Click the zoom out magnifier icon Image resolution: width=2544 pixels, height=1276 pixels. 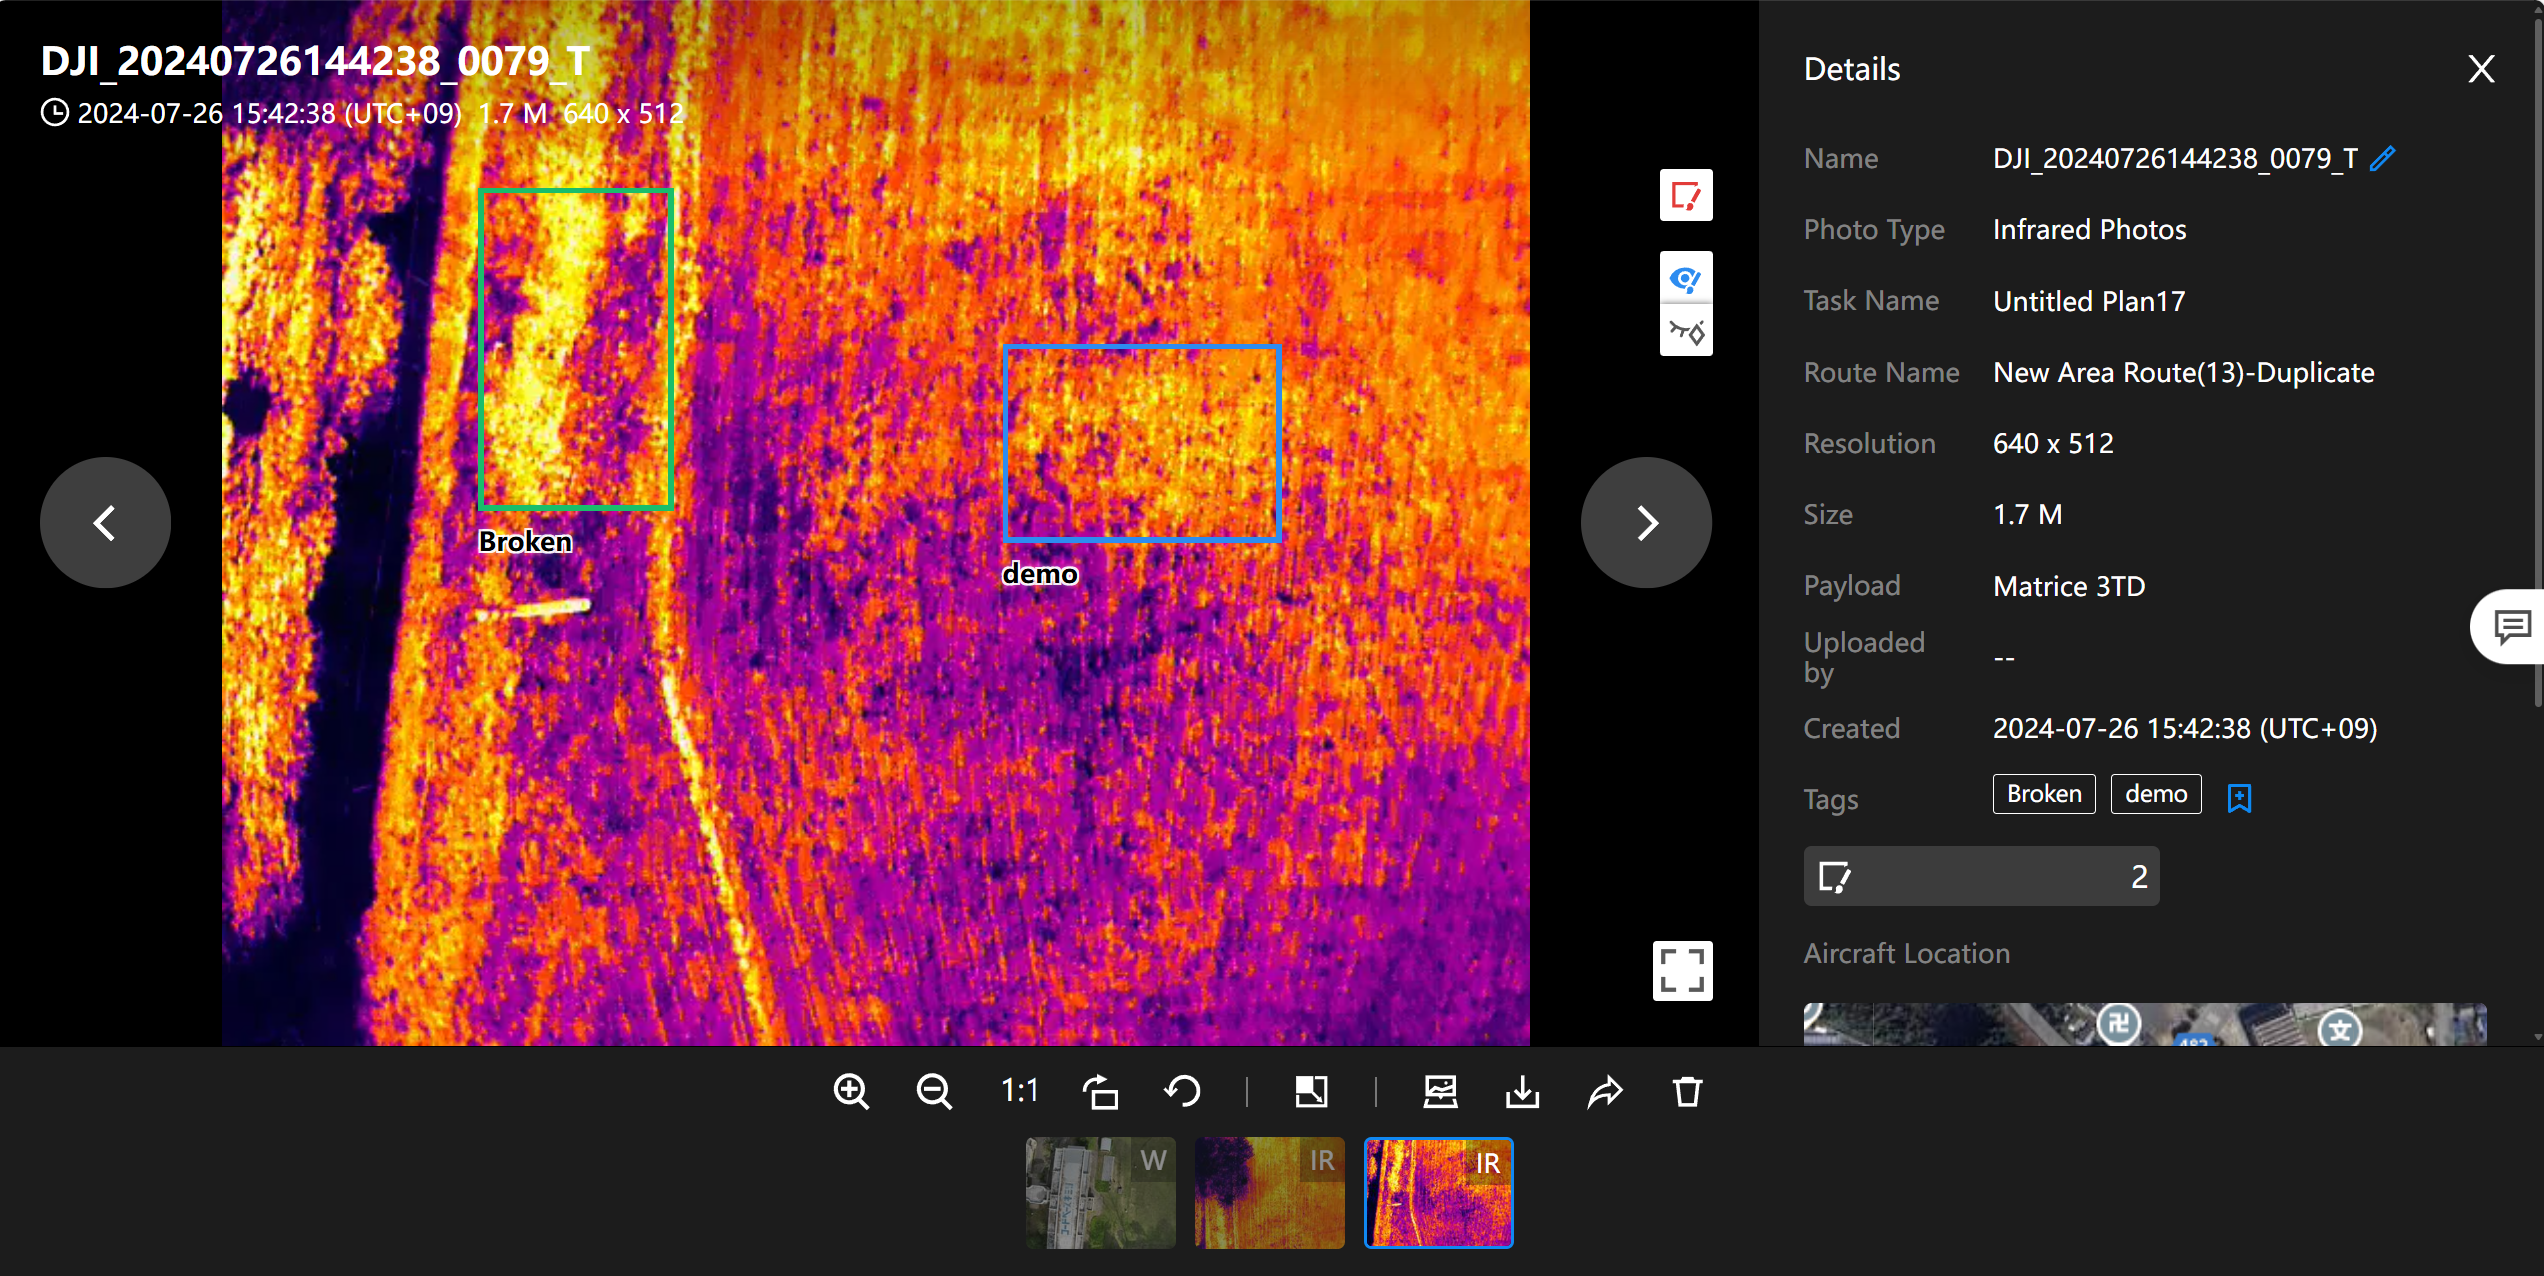(x=934, y=1091)
